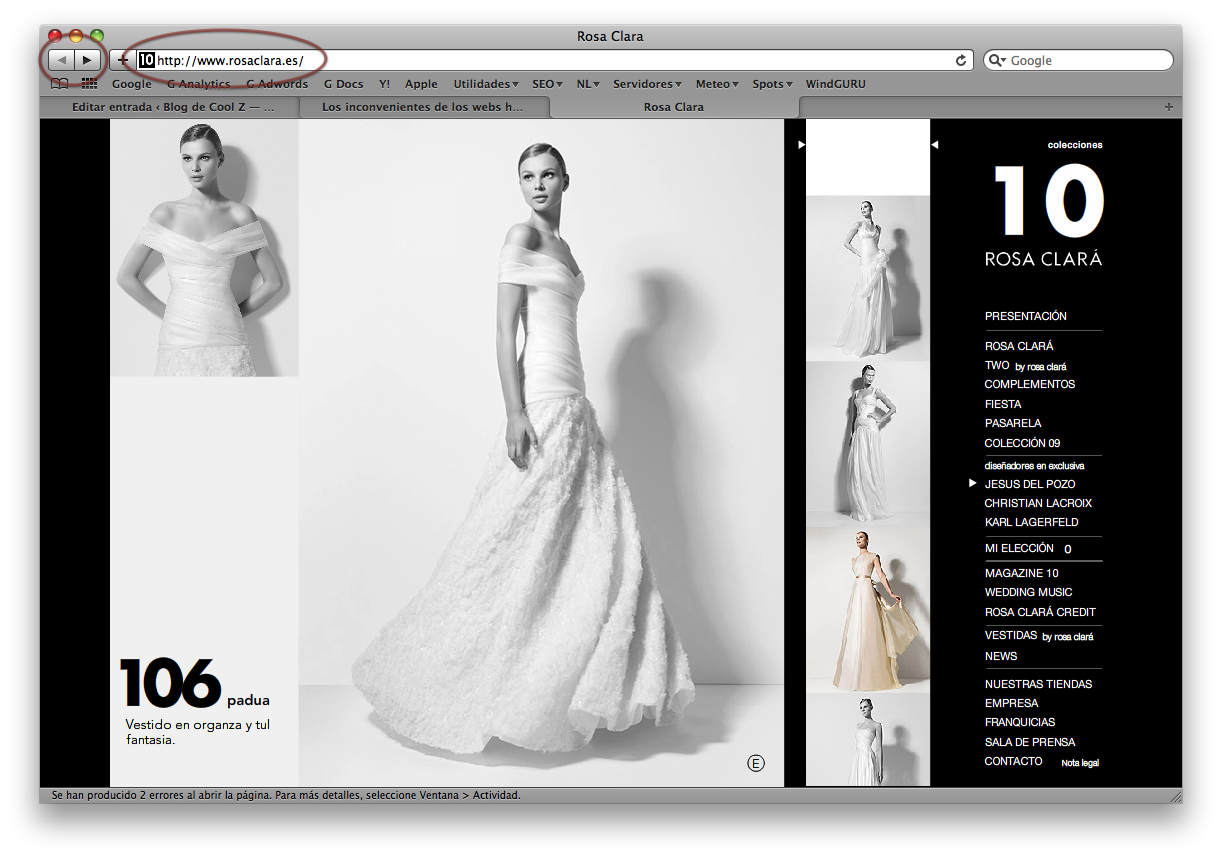Image resolution: width=1222 pixels, height=858 pixels.
Task: Expand the Servidores bookmarks folder
Action: tap(647, 84)
